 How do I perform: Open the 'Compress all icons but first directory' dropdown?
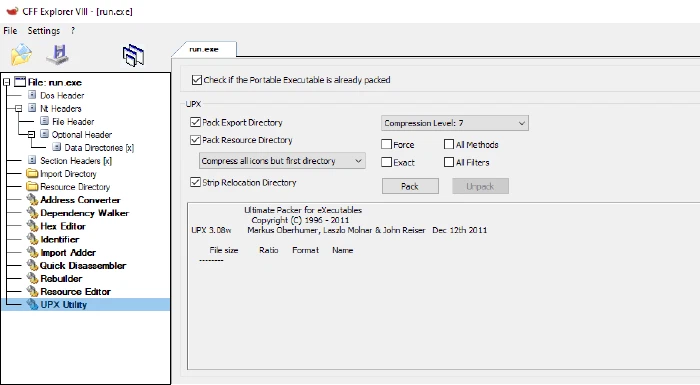pyautogui.click(x=282, y=161)
